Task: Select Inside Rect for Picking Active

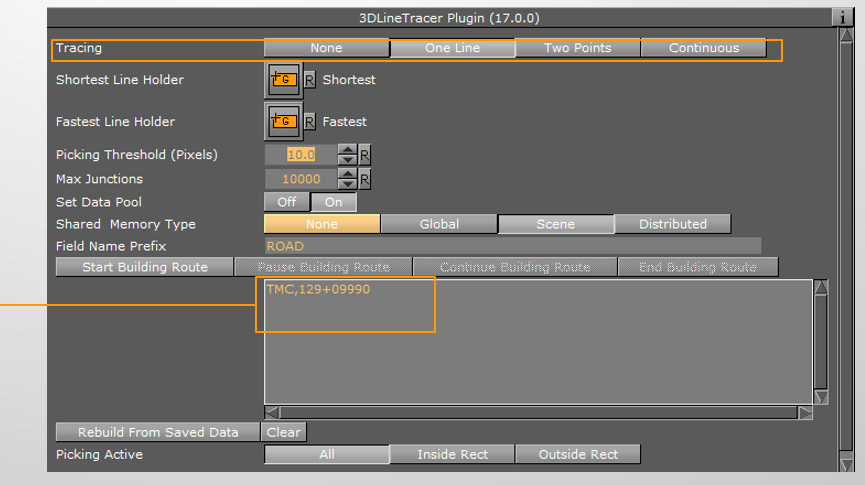Action: click(x=452, y=454)
